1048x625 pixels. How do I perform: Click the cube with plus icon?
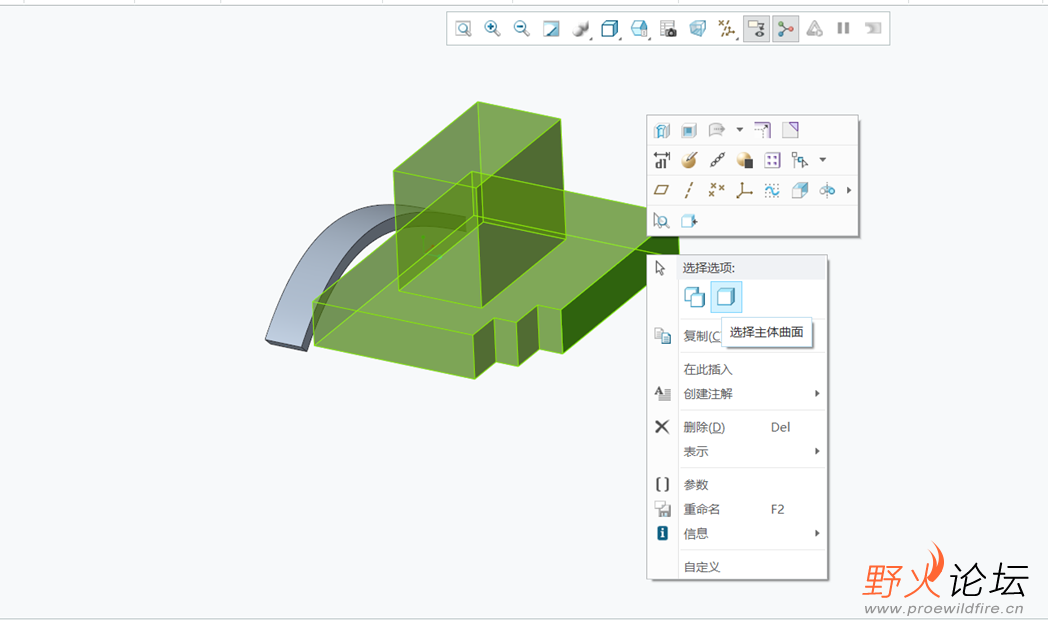point(689,221)
